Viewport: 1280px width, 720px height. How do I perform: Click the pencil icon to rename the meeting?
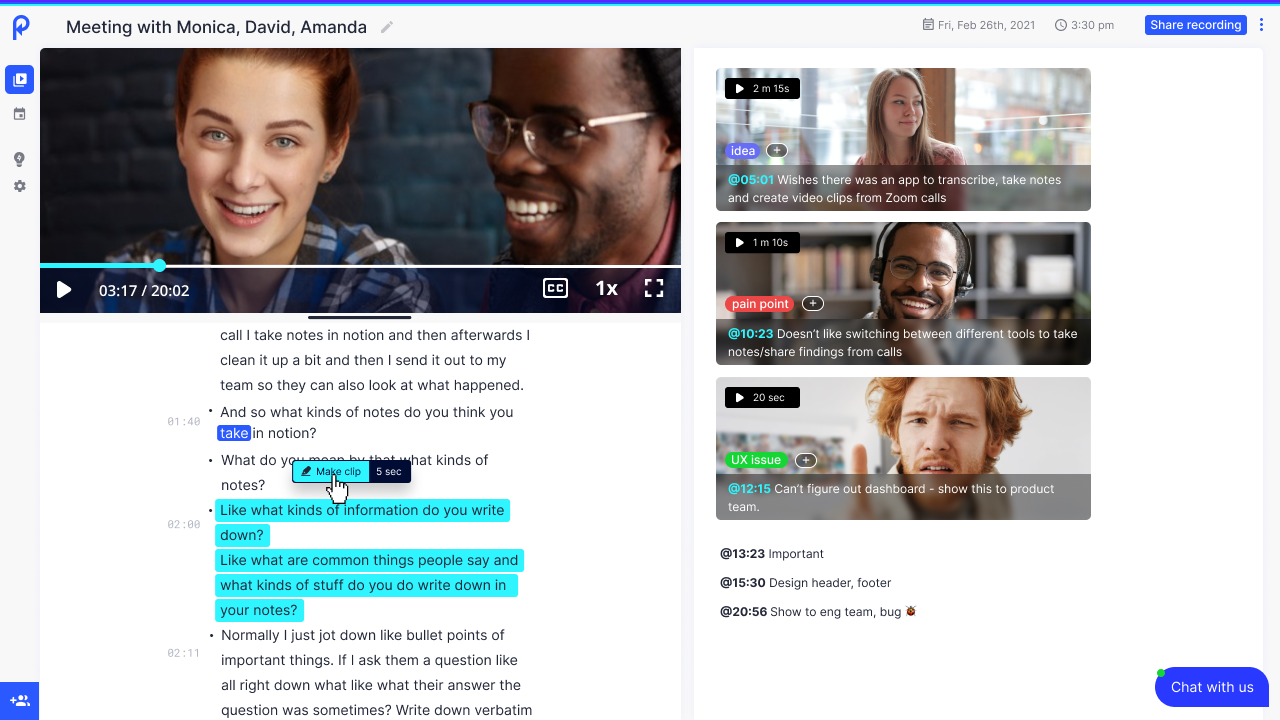(387, 27)
